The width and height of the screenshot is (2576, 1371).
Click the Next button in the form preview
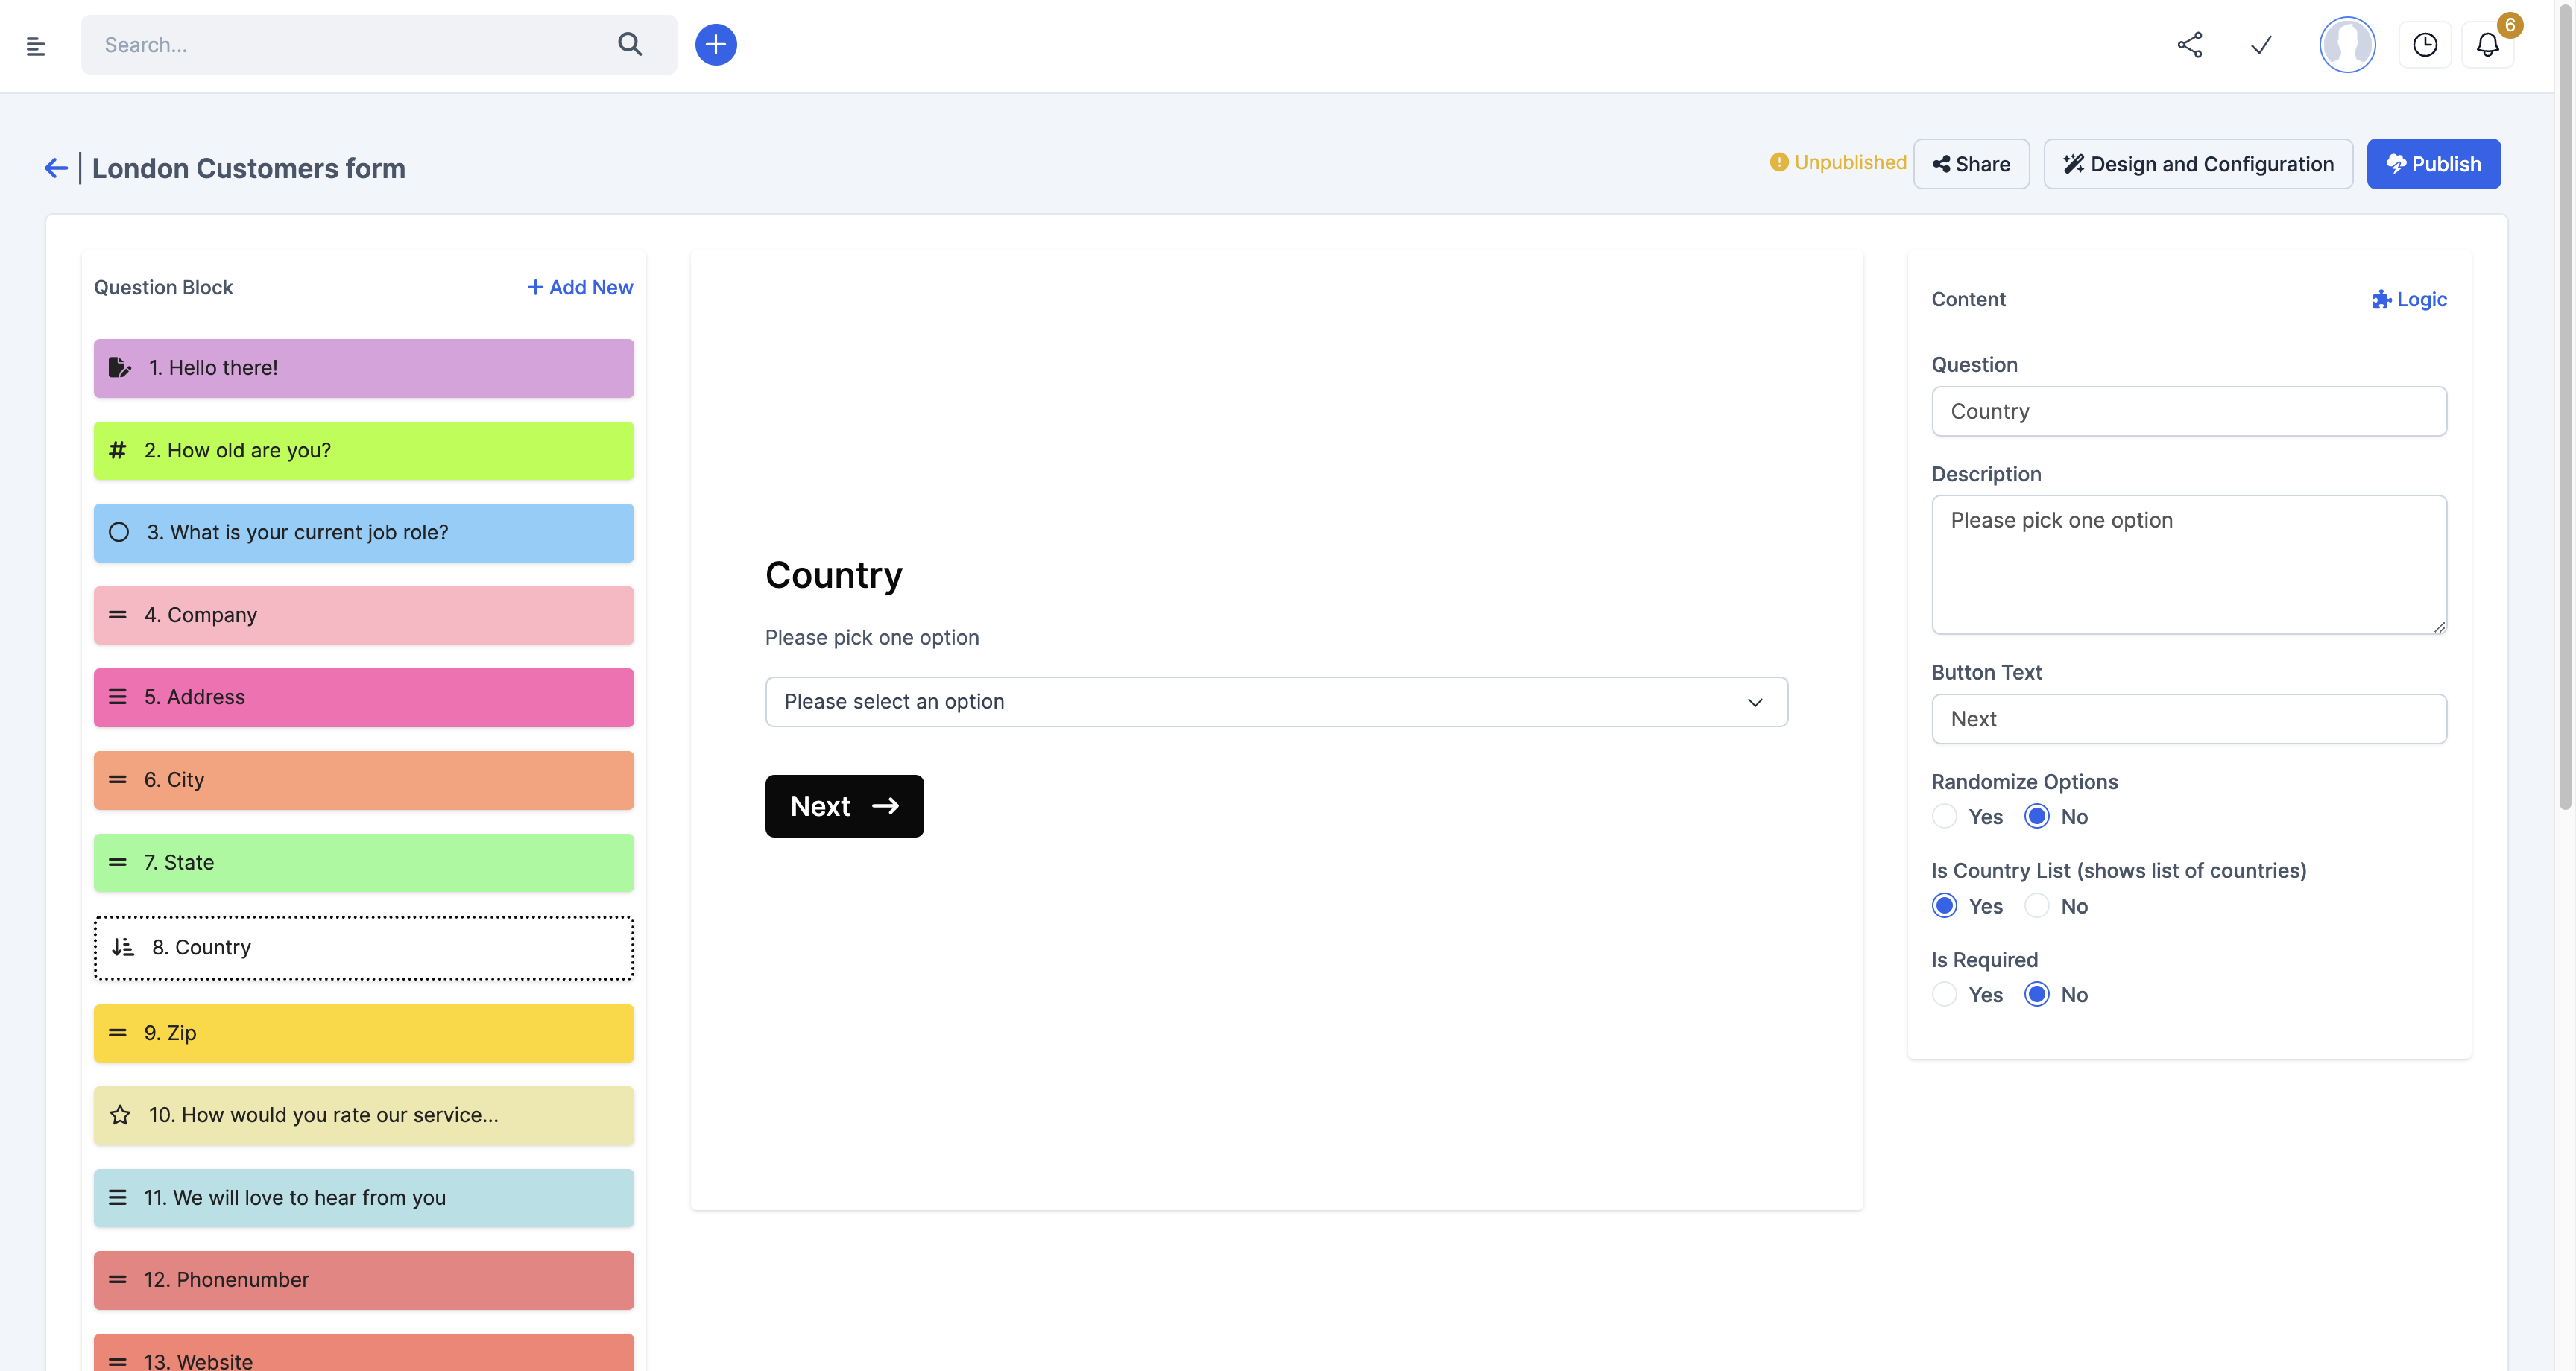point(844,805)
